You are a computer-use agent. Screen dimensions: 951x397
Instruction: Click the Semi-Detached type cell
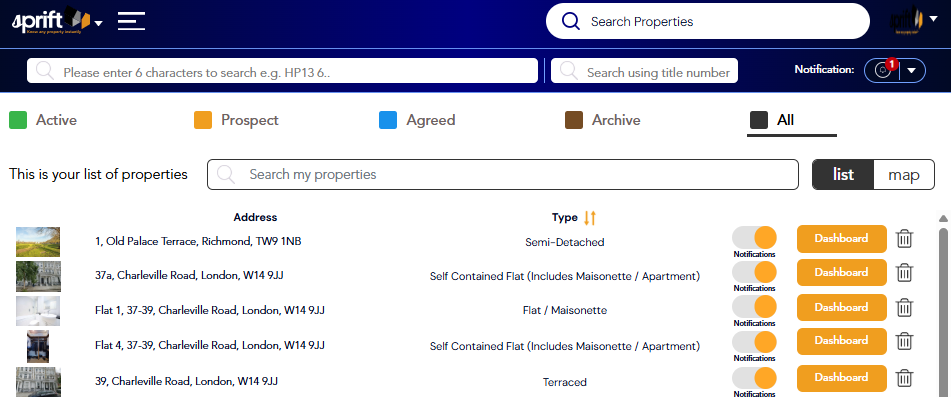tap(565, 242)
